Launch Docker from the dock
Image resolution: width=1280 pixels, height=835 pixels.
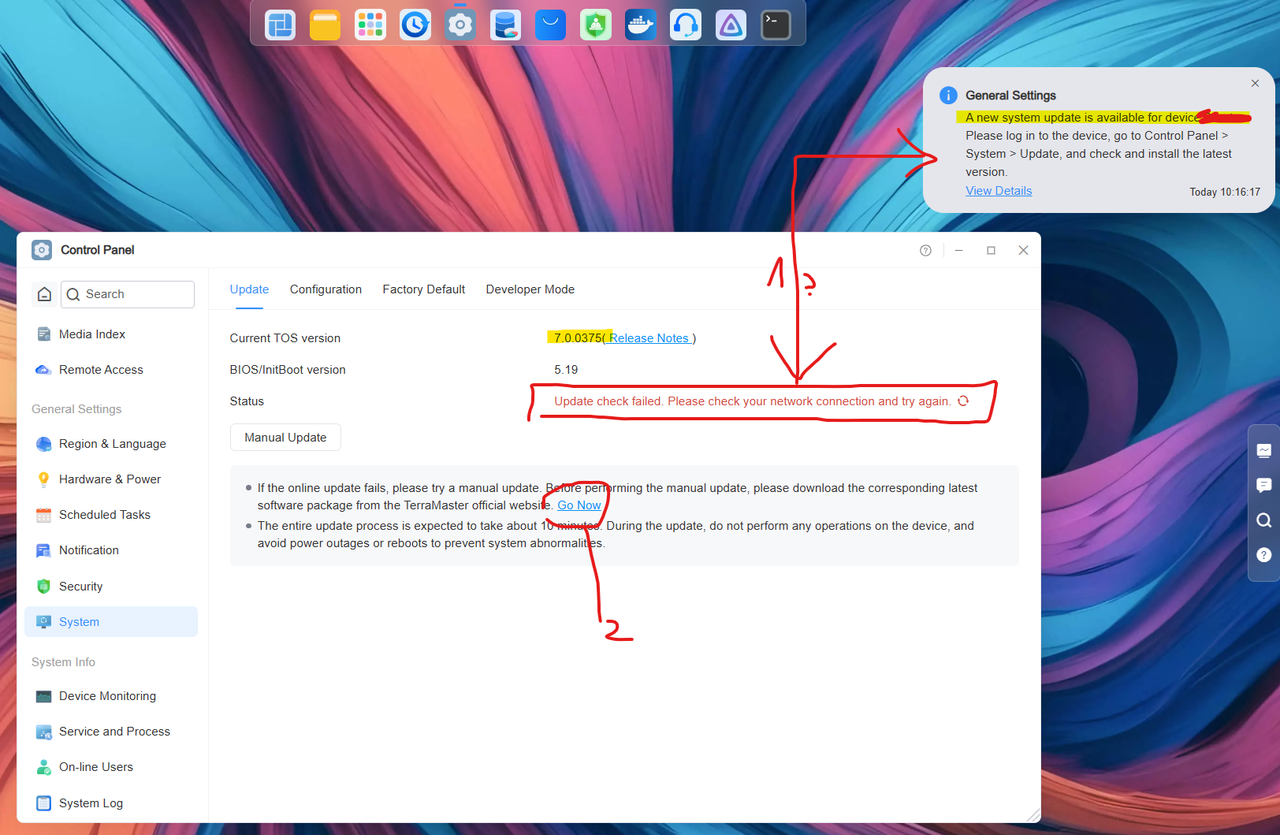[640, 25]
